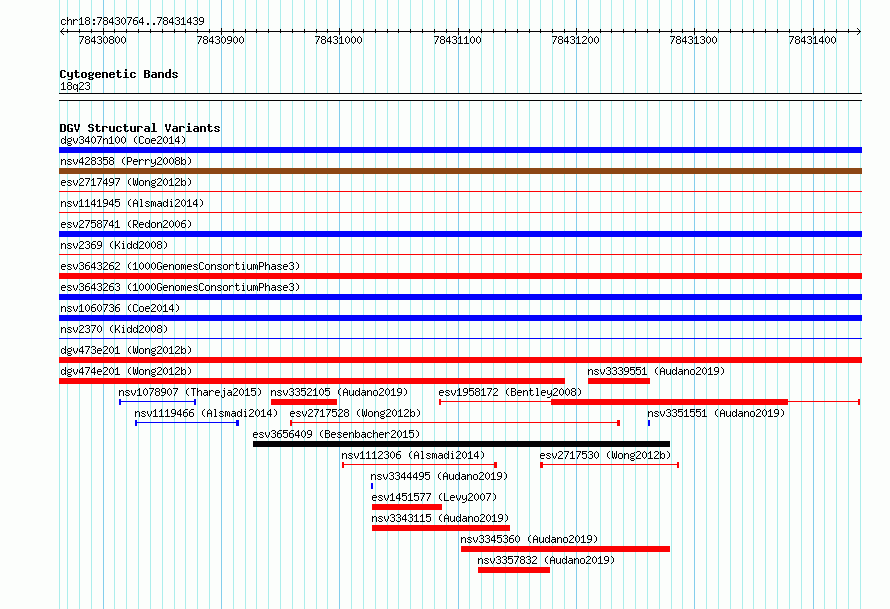
Task: Click the nsv3352105 (Audano2019) red bar
Action: pos(304,402)
